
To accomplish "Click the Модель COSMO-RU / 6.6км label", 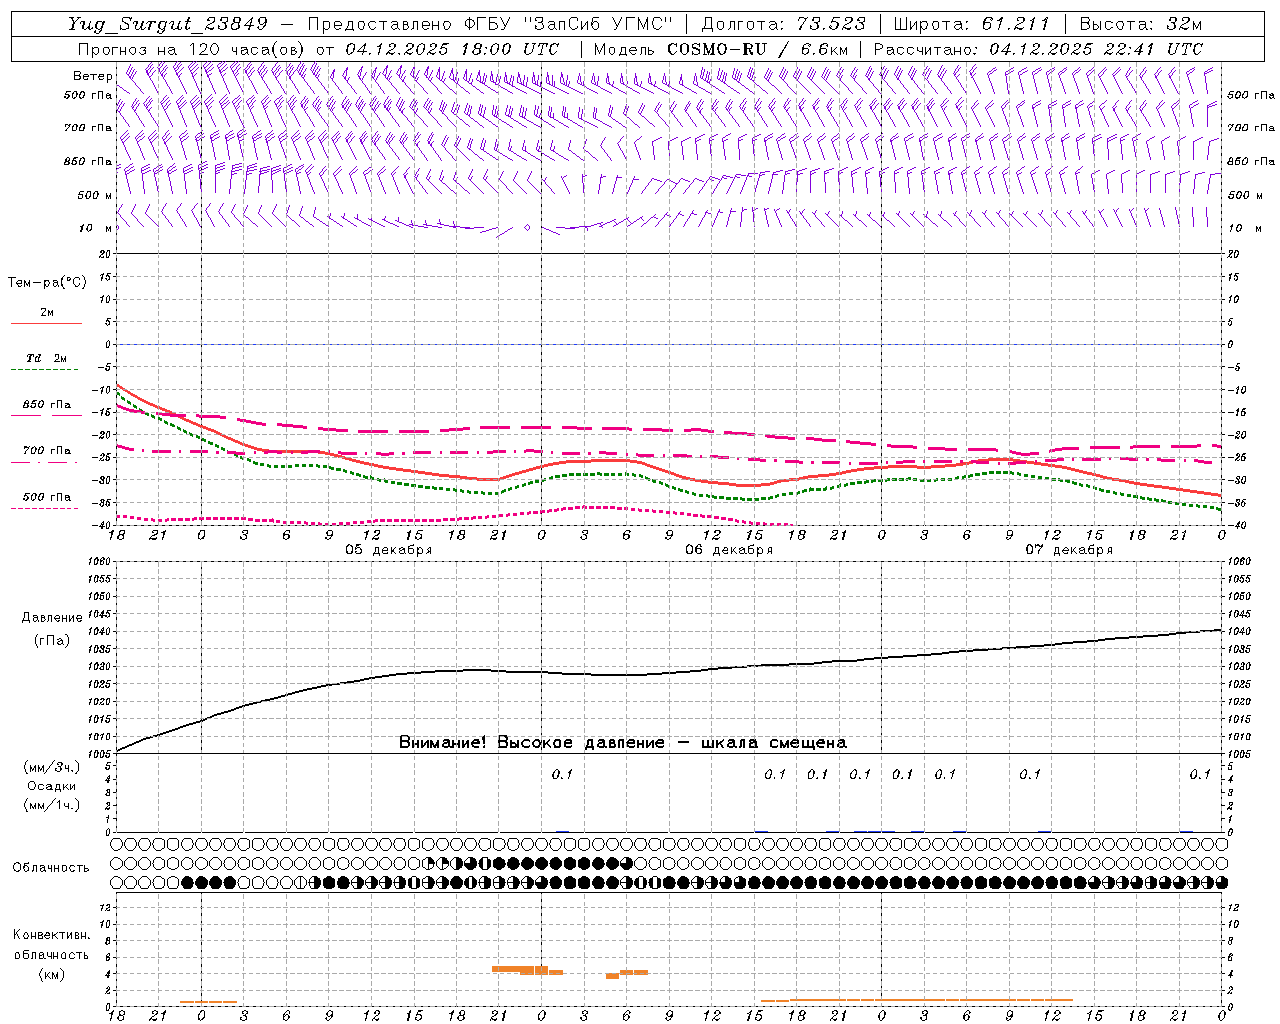I will coord(721,49).
